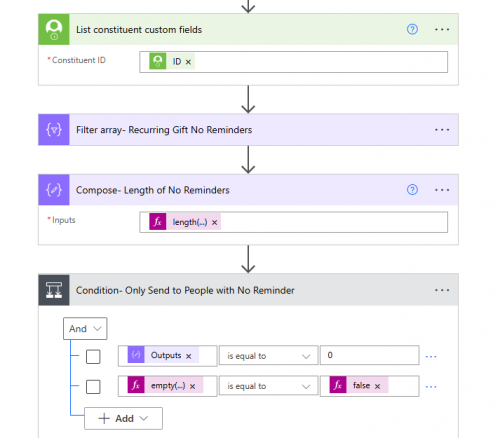Viewport: 500px width, 438px height.
Task: Click the Compose action icon
Action: click(x=54, y=190)
